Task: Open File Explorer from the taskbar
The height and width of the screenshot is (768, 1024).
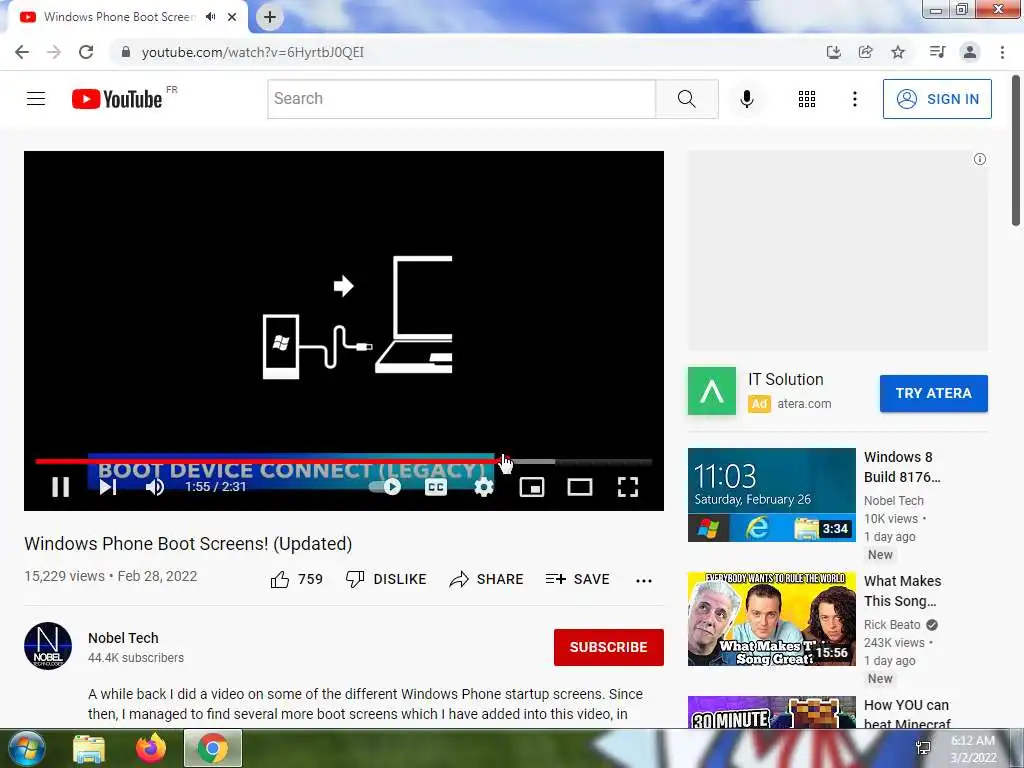Action: pyautogui.click(x=89, y=748)
